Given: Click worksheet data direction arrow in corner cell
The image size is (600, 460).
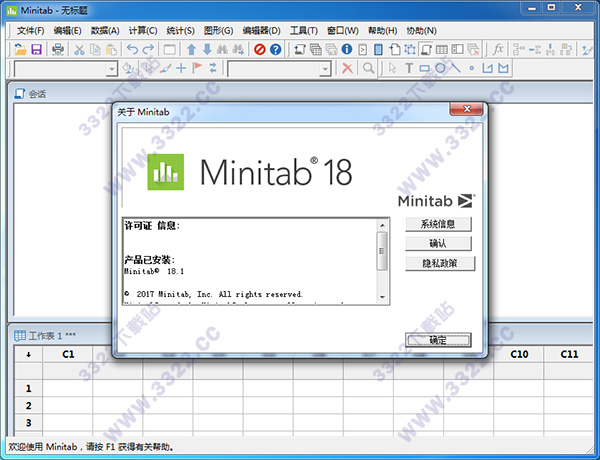Looking at the screenshot, I should 28,354.
